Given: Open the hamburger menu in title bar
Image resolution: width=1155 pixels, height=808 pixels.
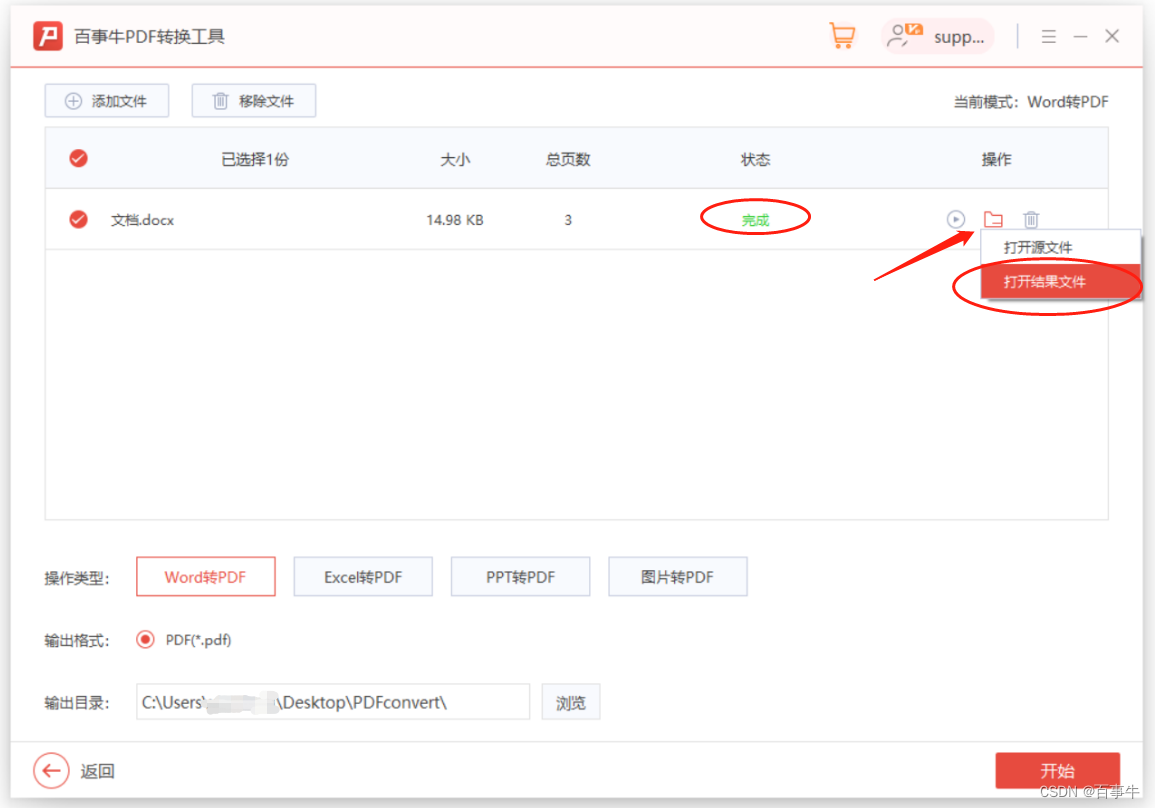Looking at the screenshot, I should [1049, 36].
